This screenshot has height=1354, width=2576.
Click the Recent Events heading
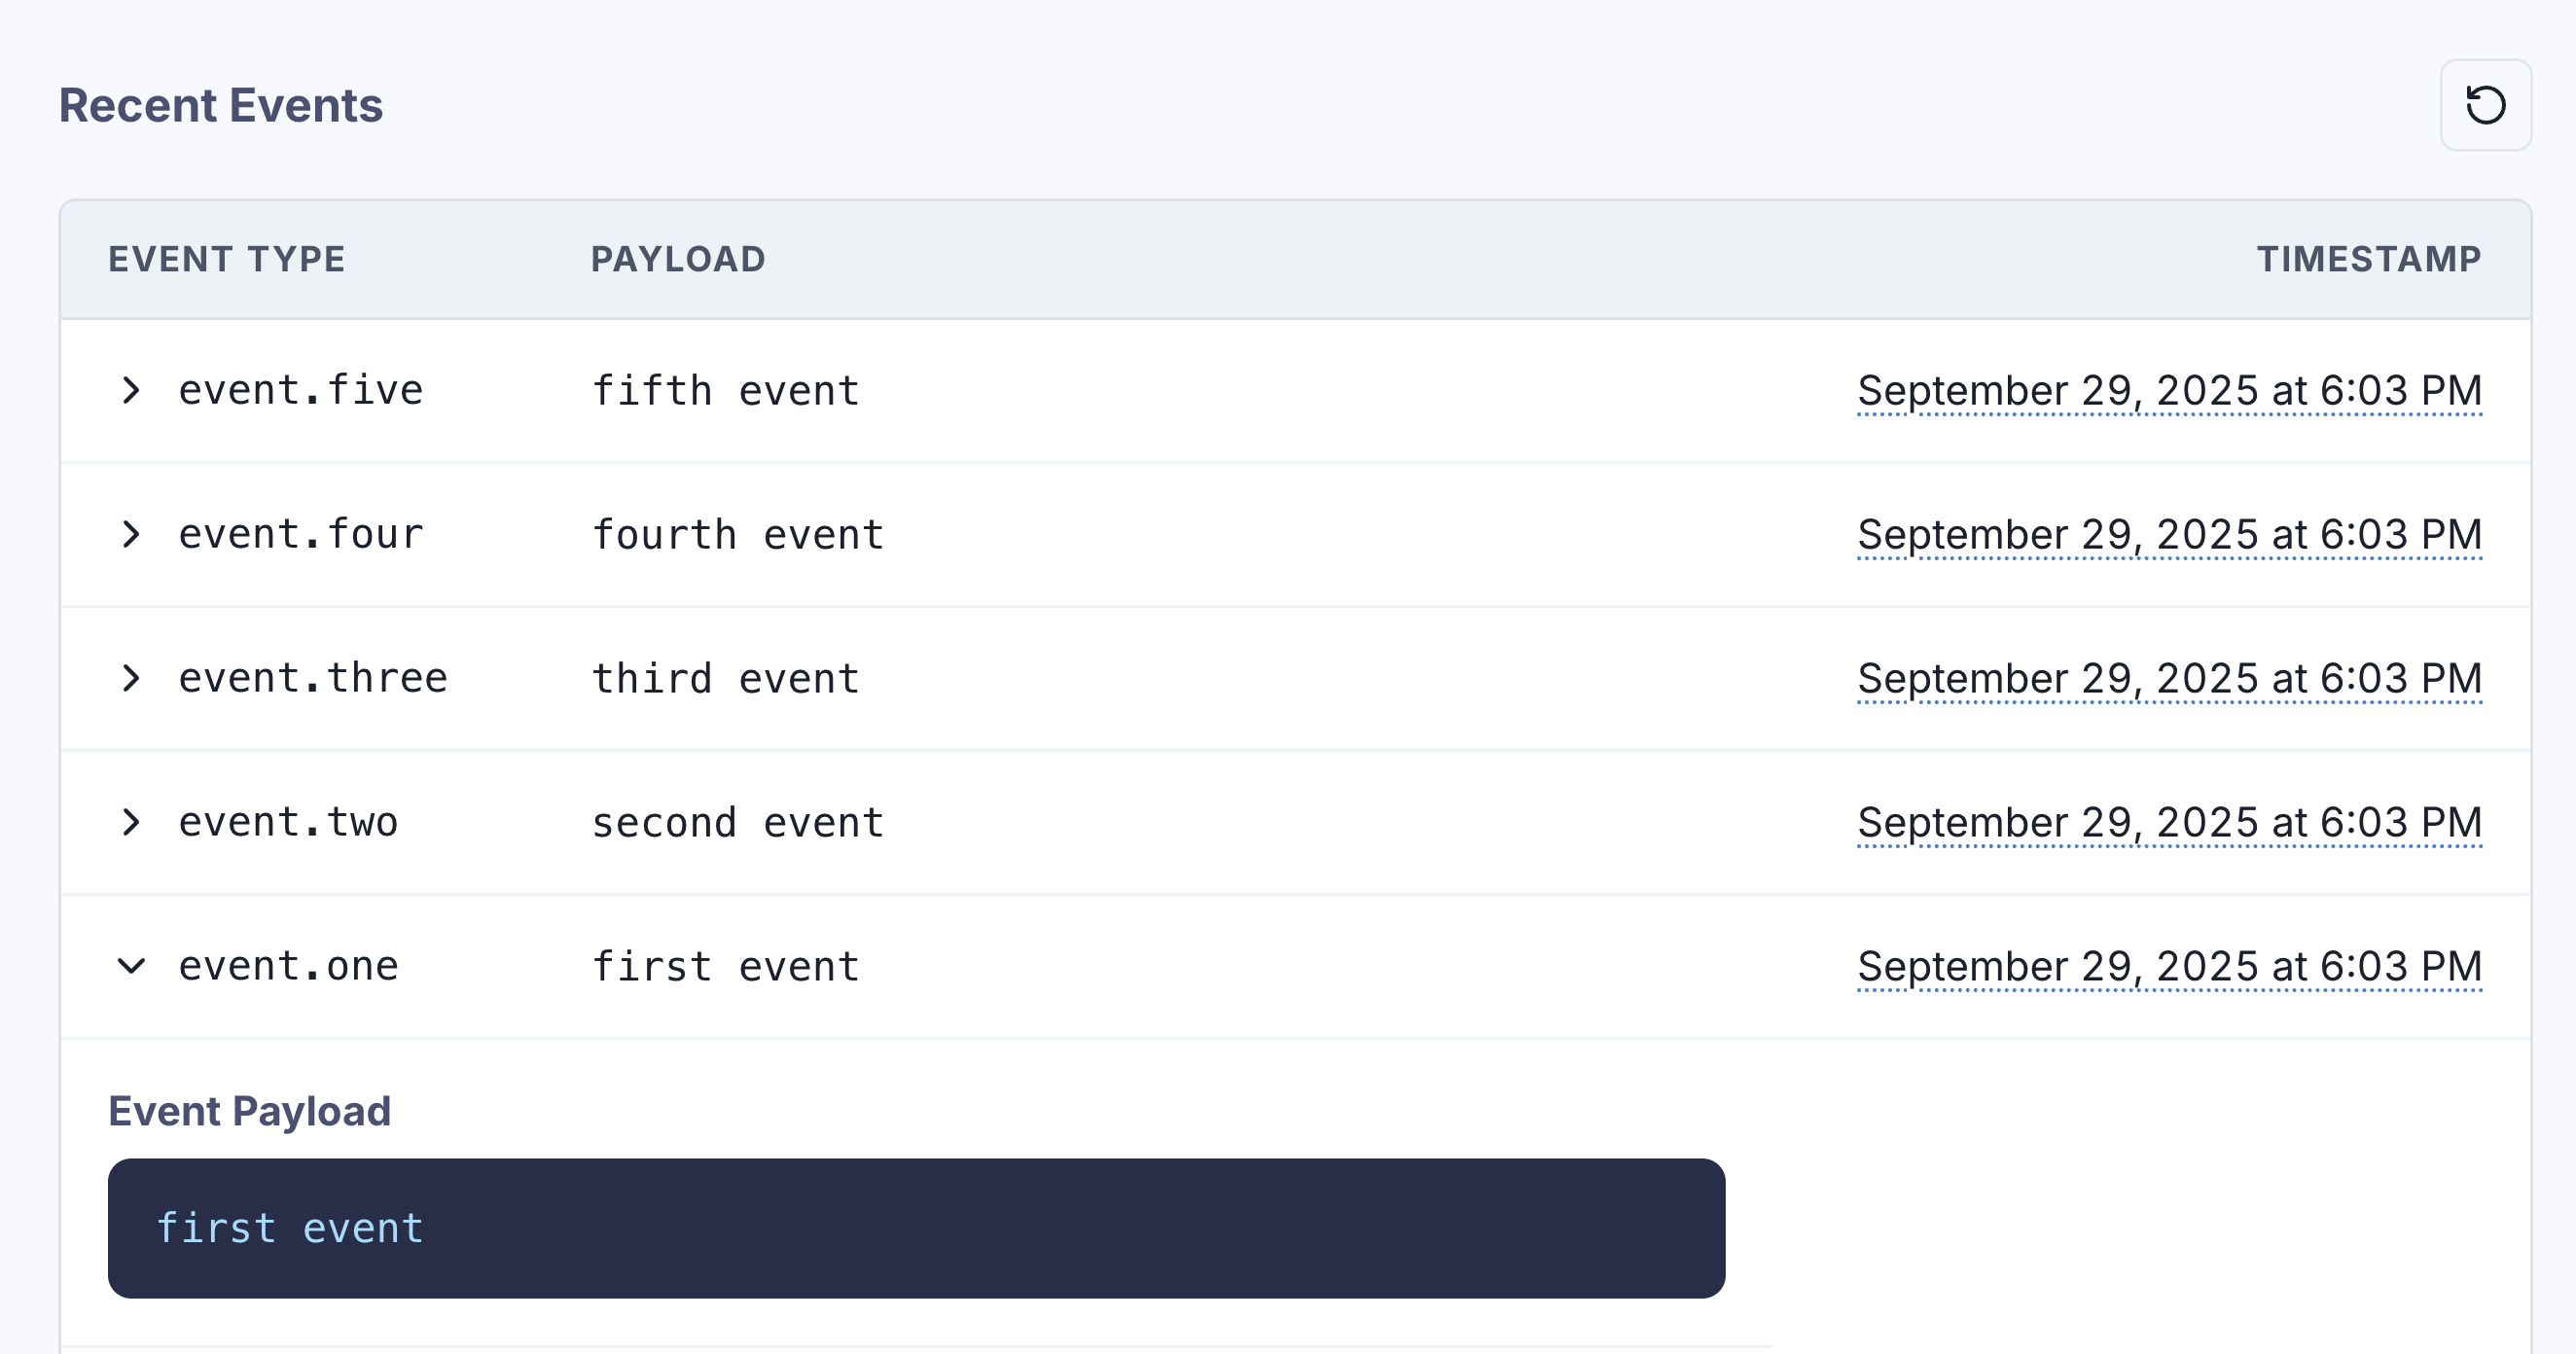point(221,105)
